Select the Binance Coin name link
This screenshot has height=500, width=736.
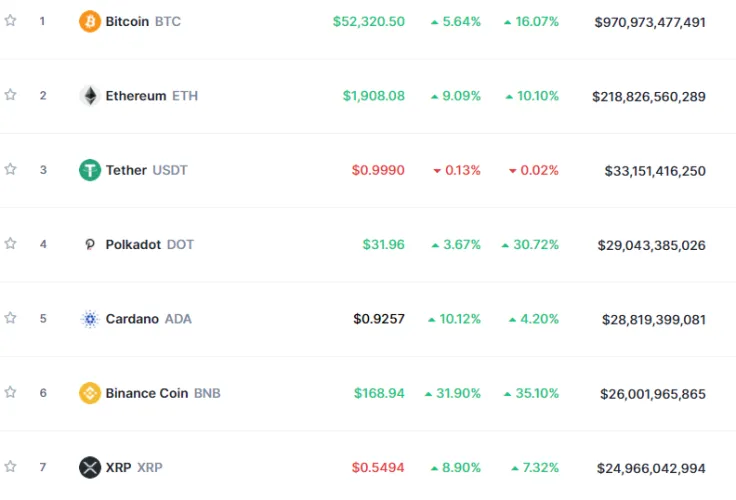(147, 393)
